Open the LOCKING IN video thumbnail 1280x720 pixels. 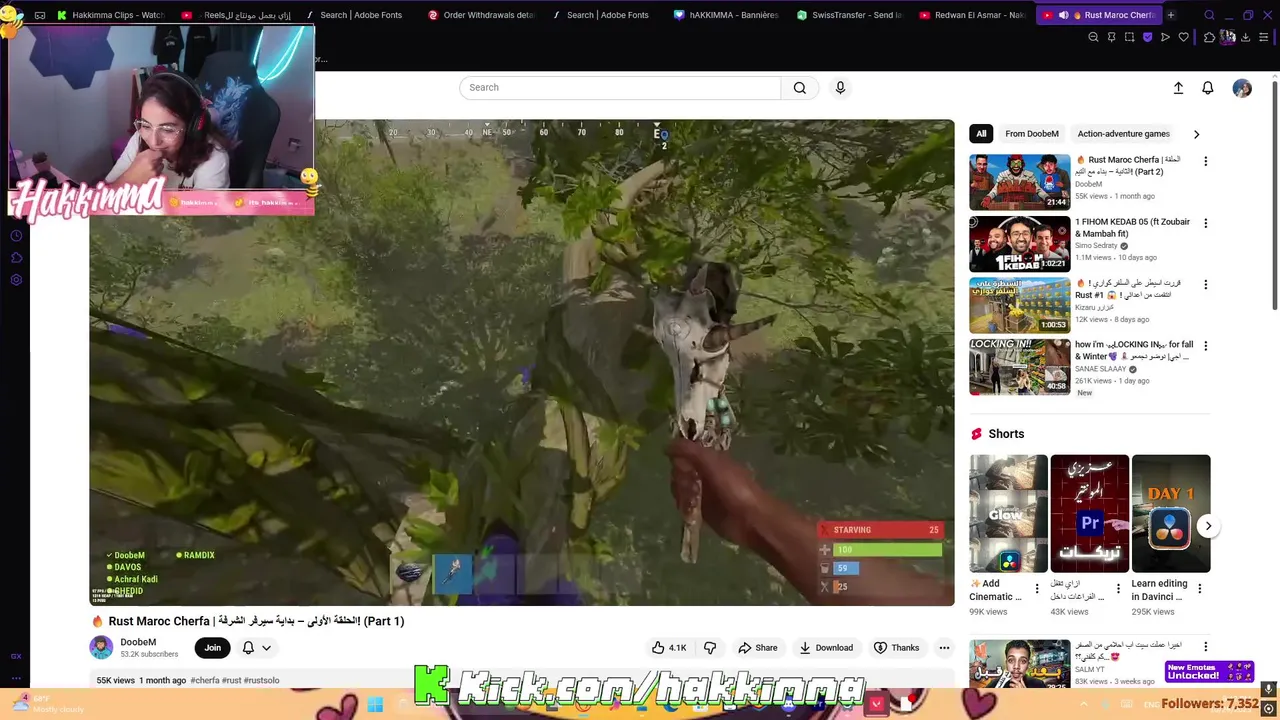pos(1019,367)
